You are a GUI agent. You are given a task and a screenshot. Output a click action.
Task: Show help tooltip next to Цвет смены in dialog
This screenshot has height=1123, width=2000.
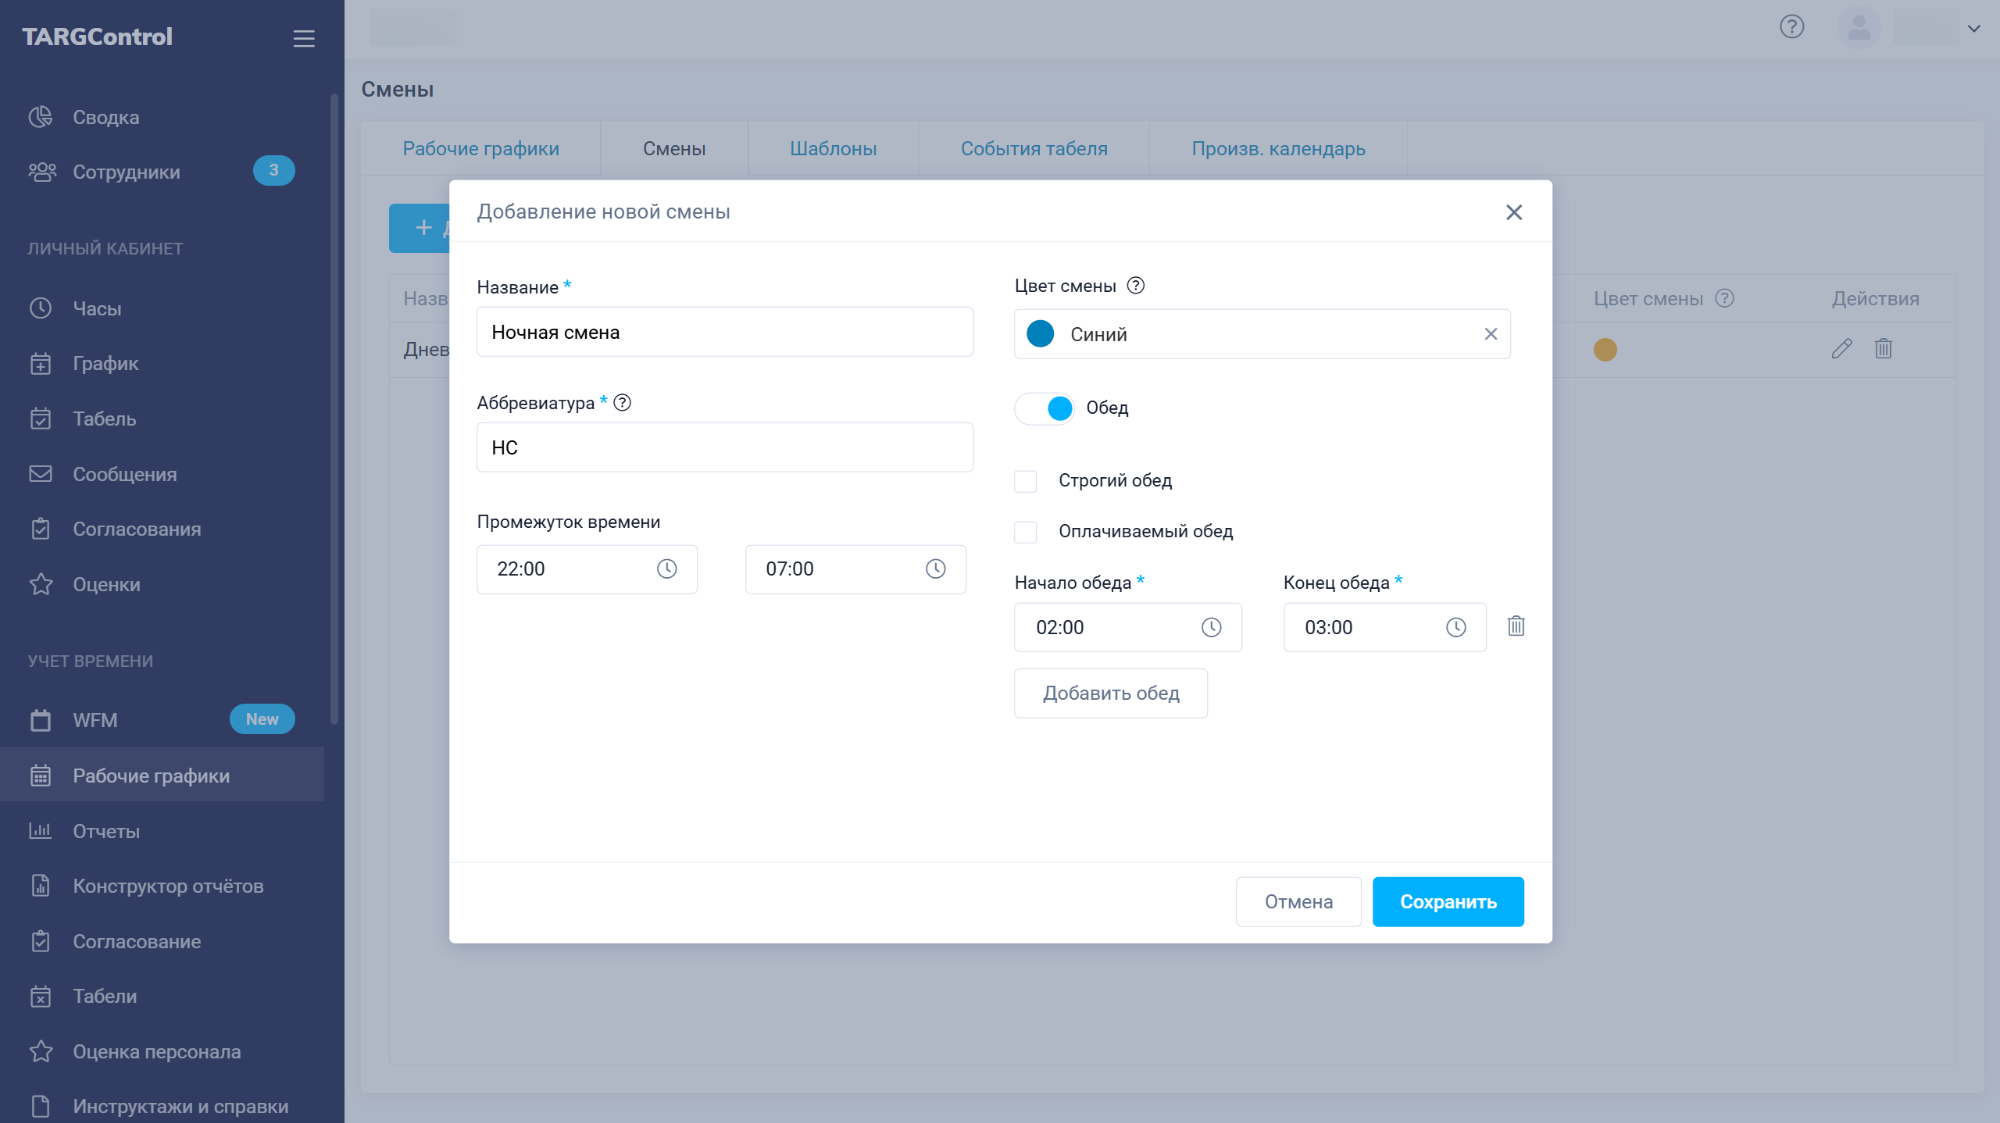[1136, 286]
